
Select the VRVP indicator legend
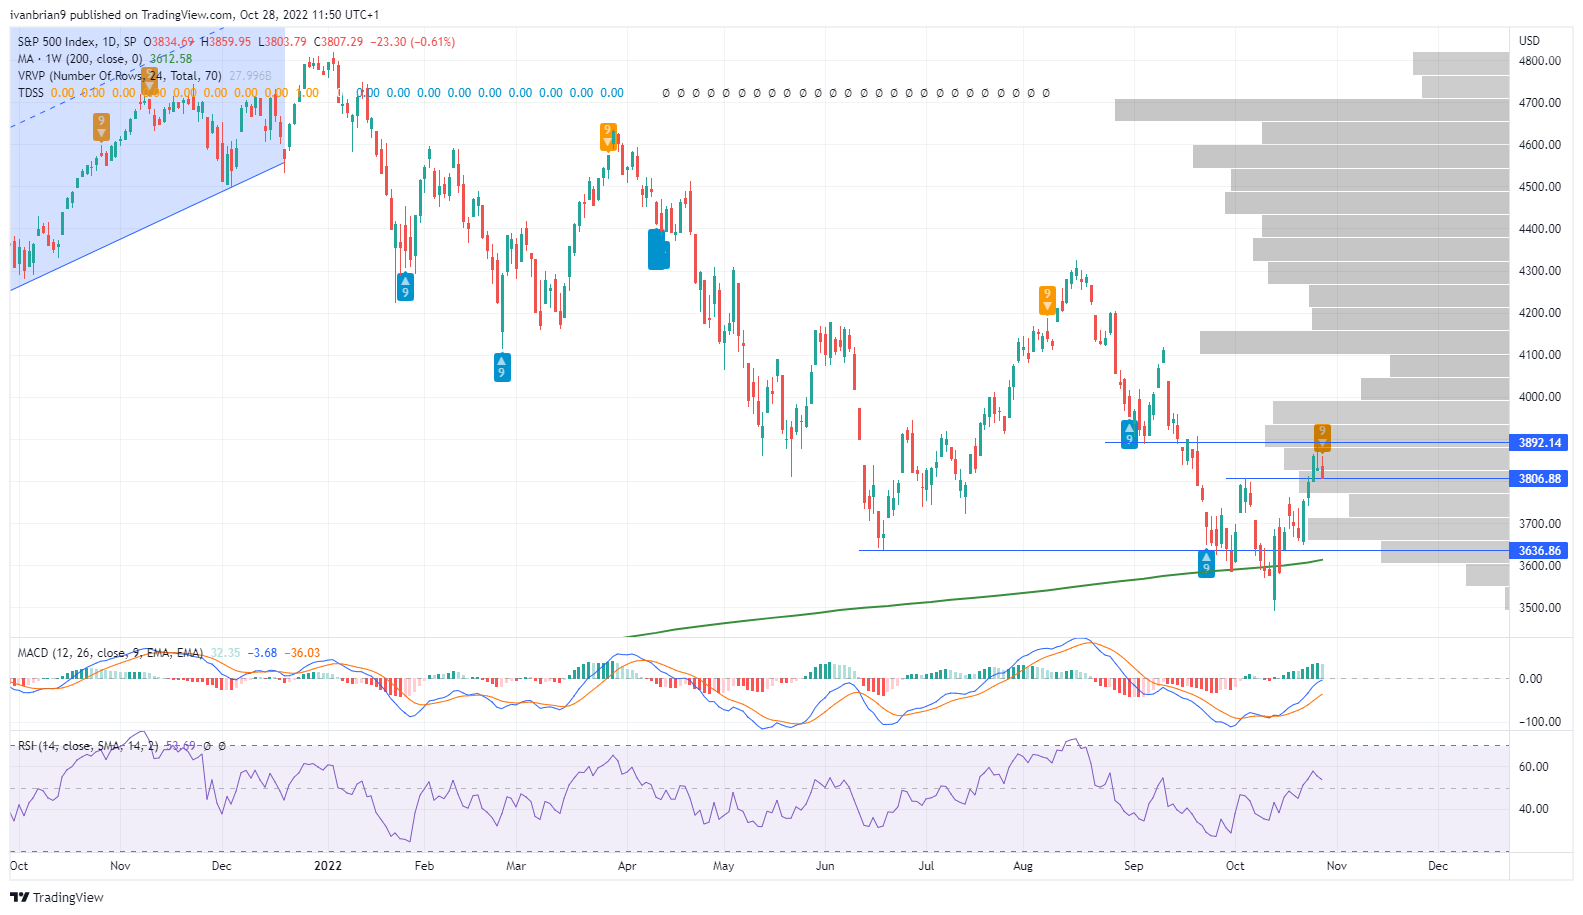[x=119, y=76]
